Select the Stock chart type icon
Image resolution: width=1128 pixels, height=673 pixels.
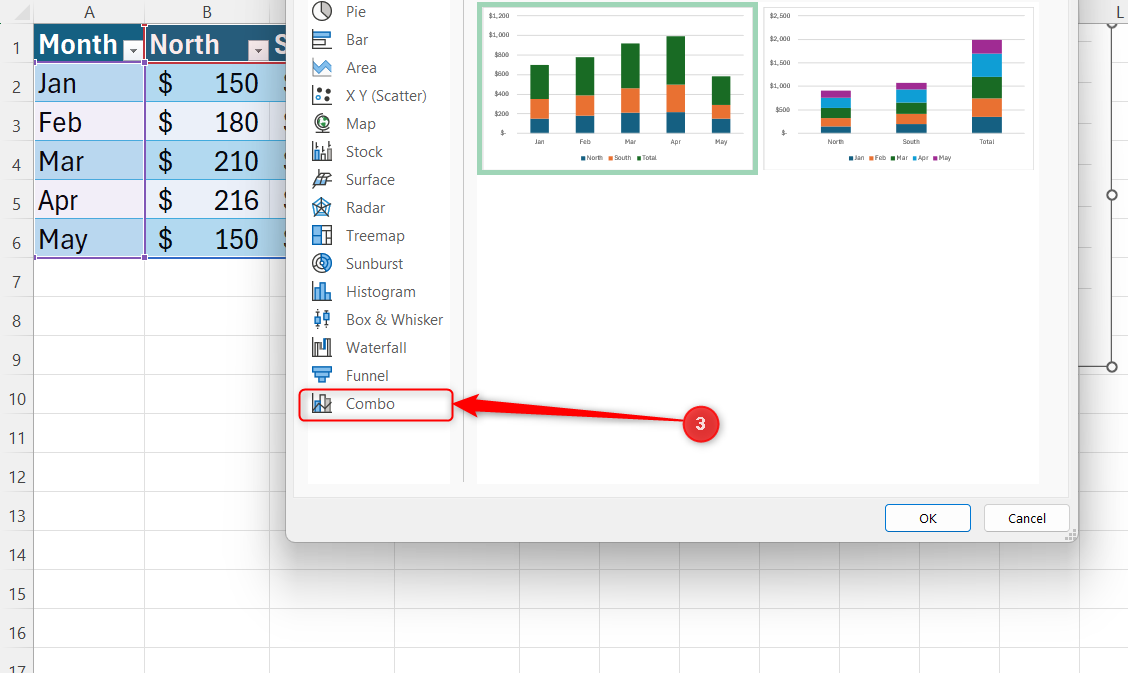click(x=322, y=152)
